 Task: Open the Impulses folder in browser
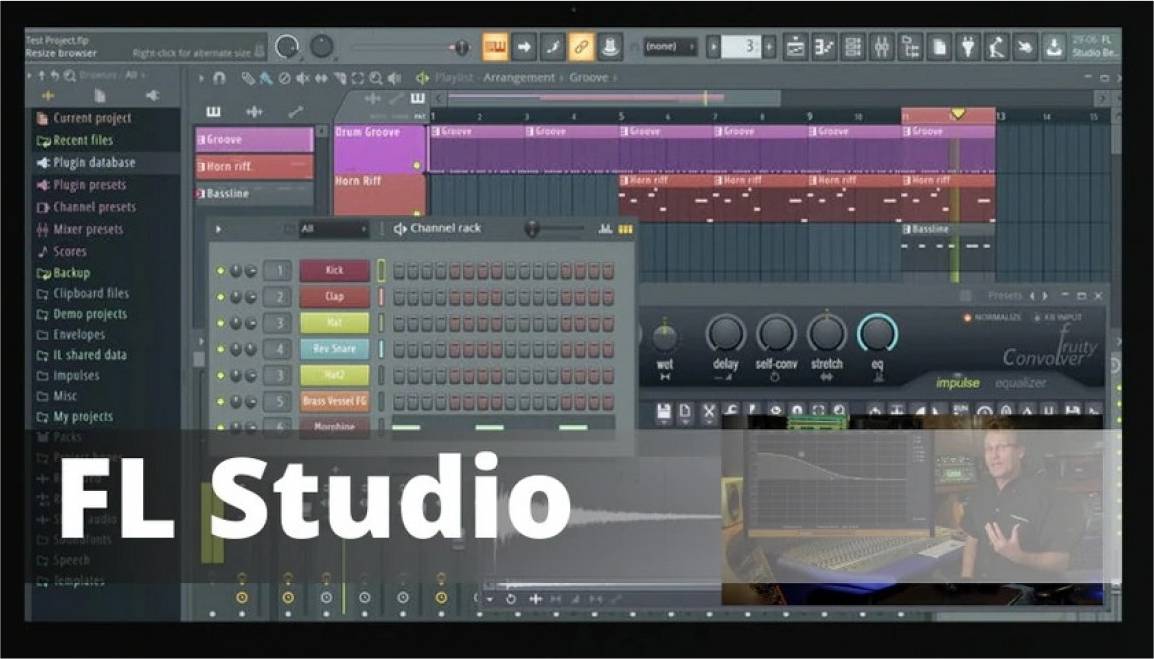(76, 376)
